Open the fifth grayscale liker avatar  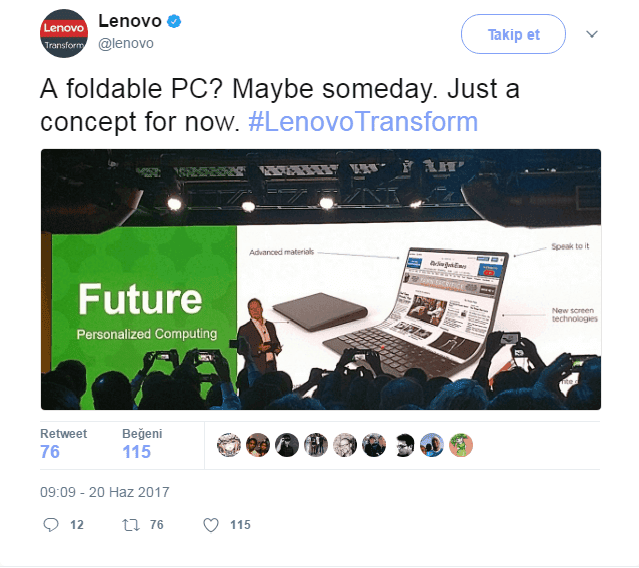click(345, 445)
